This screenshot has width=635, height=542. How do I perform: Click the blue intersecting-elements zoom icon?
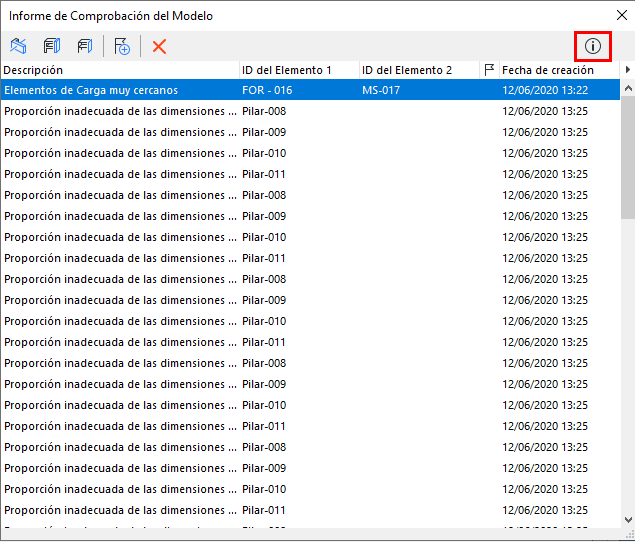click(x=18, y=46)
